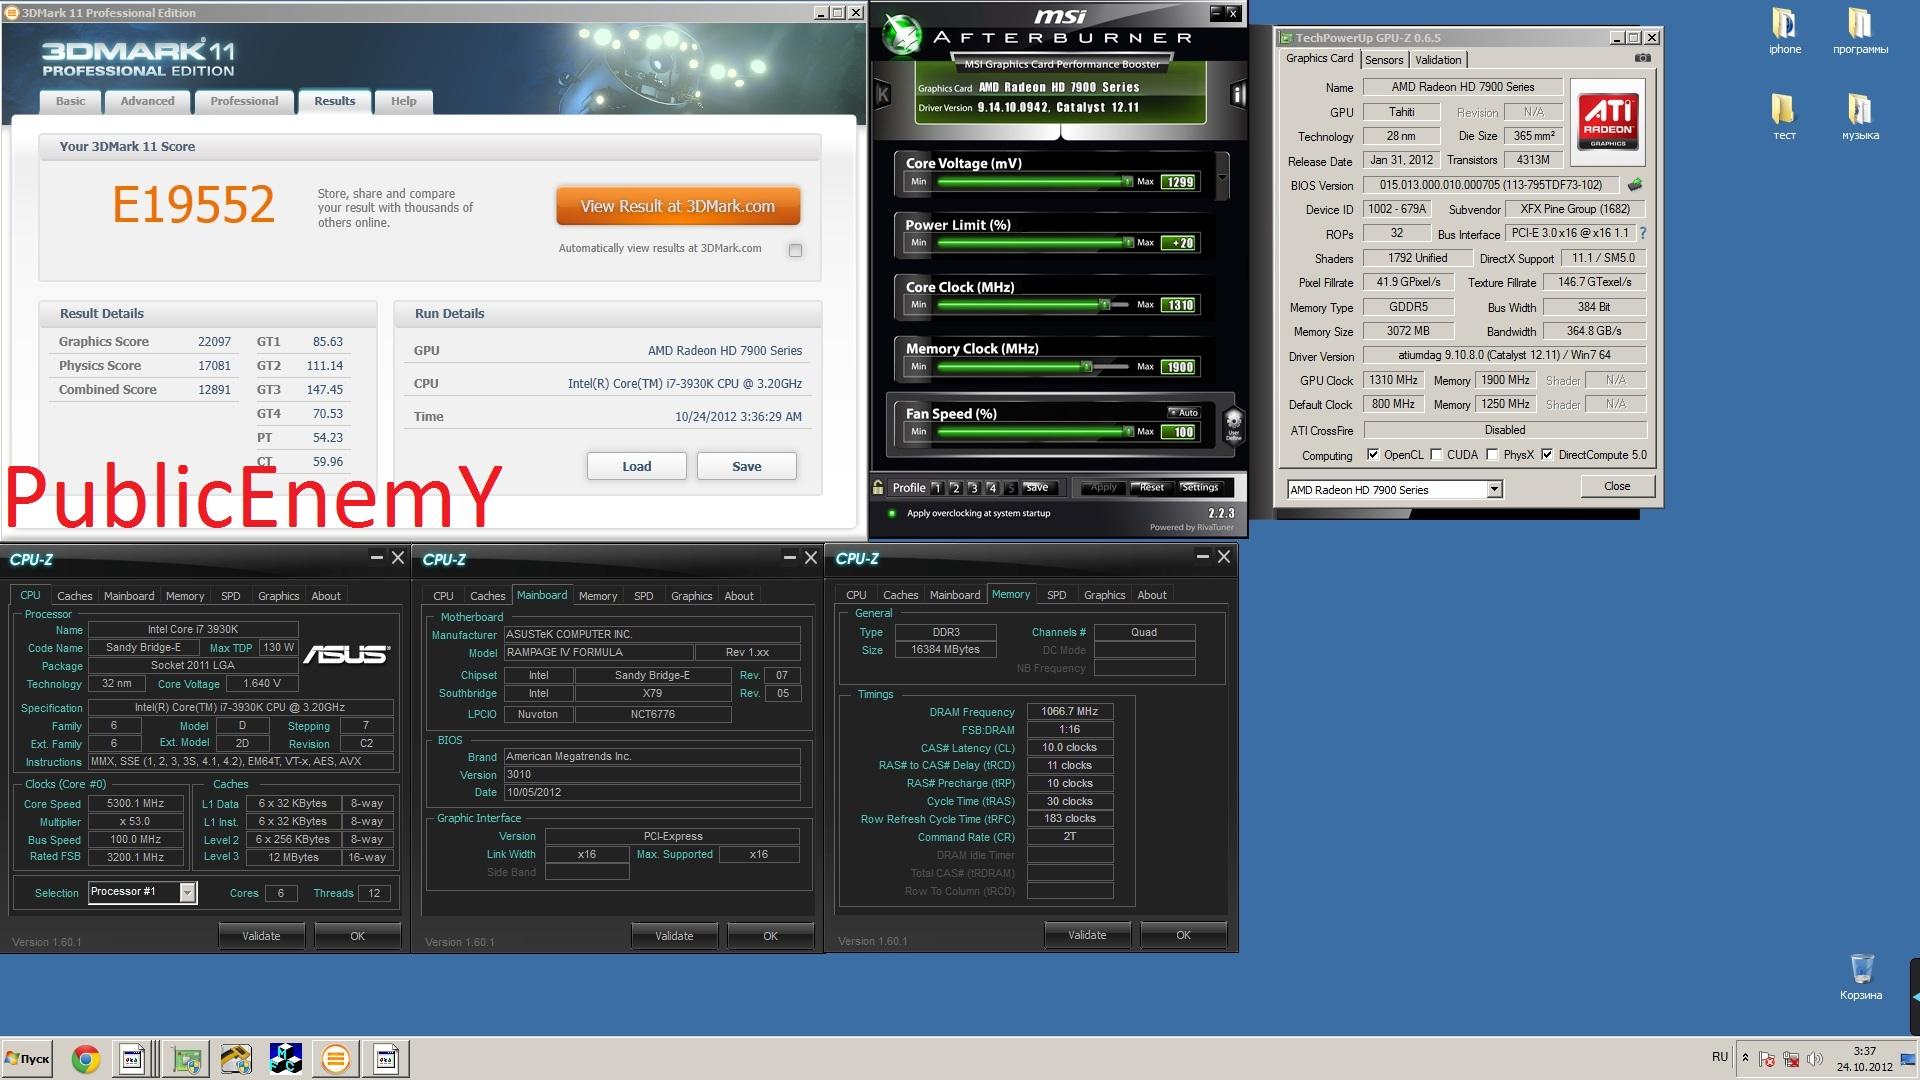
Task: Click the volume speaker tray icon
Action: click(x=1814, y=1059)
